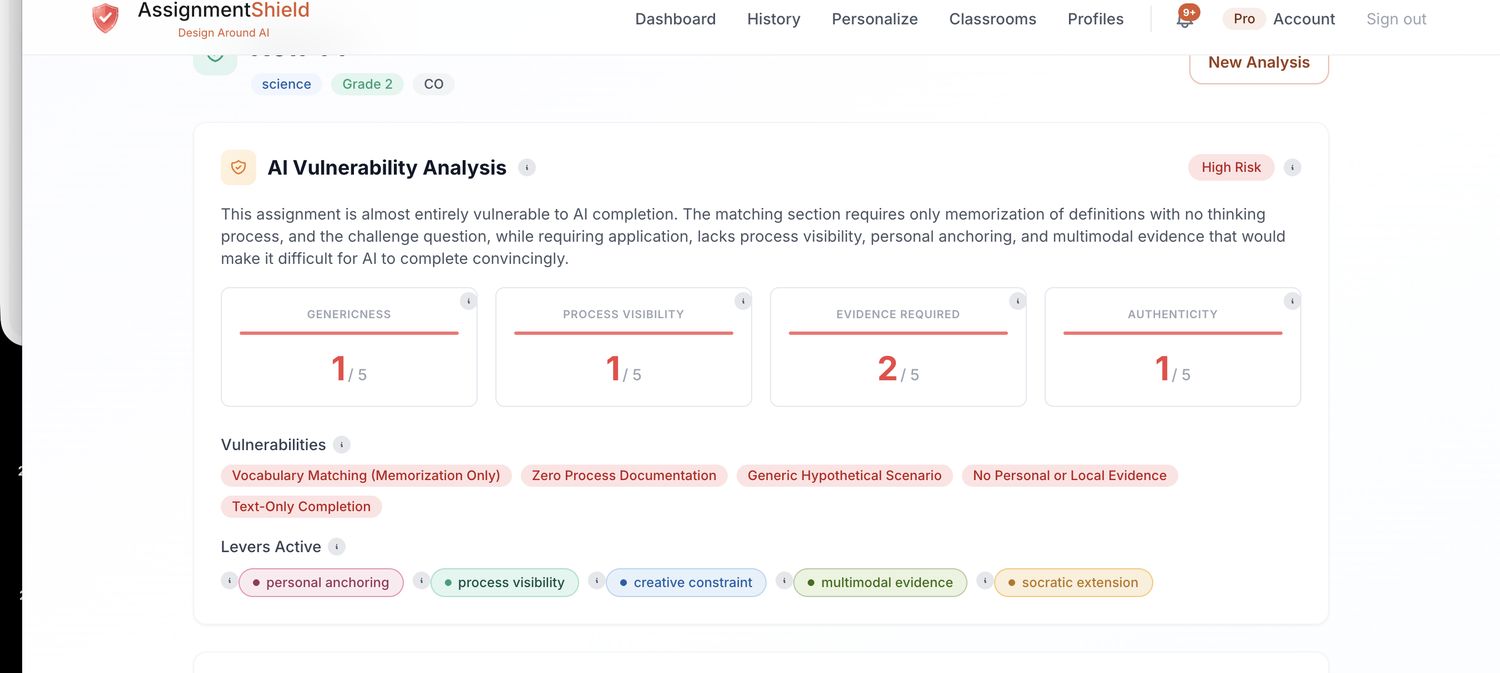The image size is (1500, 673).
Task: Click the Sign out link
Action: [x=1396, y=19]
